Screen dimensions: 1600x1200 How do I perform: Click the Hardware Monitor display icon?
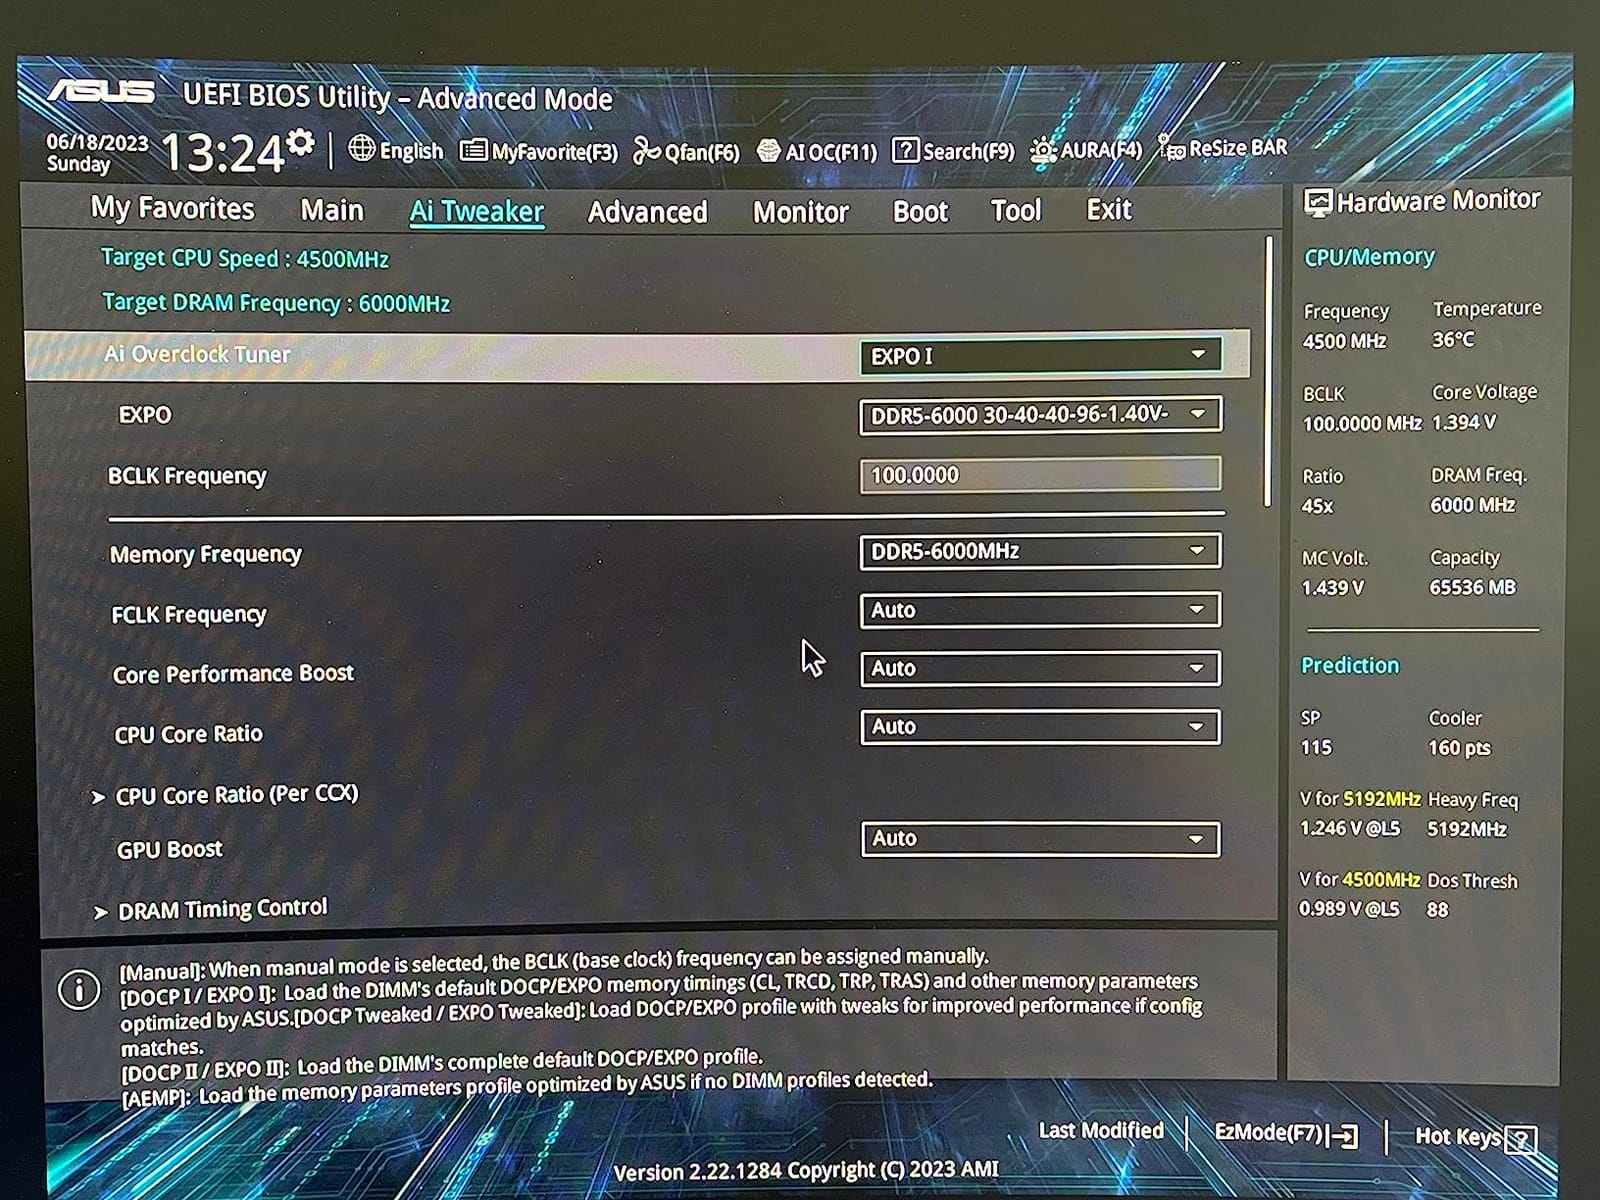[x=1317, y=203]
